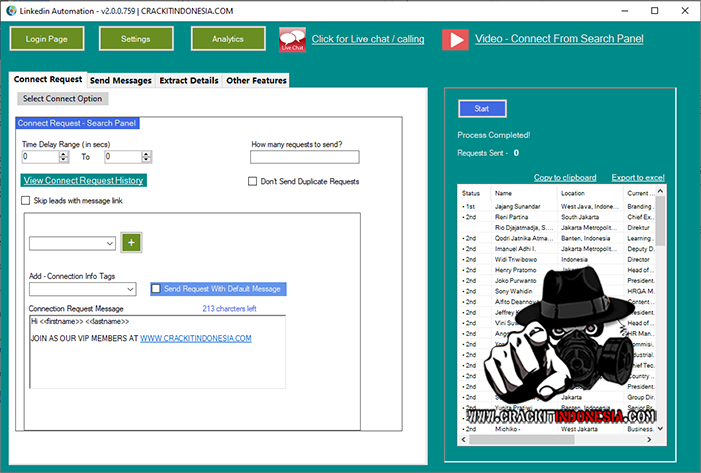The image size is (701, 473).
Task: Click the red video play icon
Action: (455, 39)
